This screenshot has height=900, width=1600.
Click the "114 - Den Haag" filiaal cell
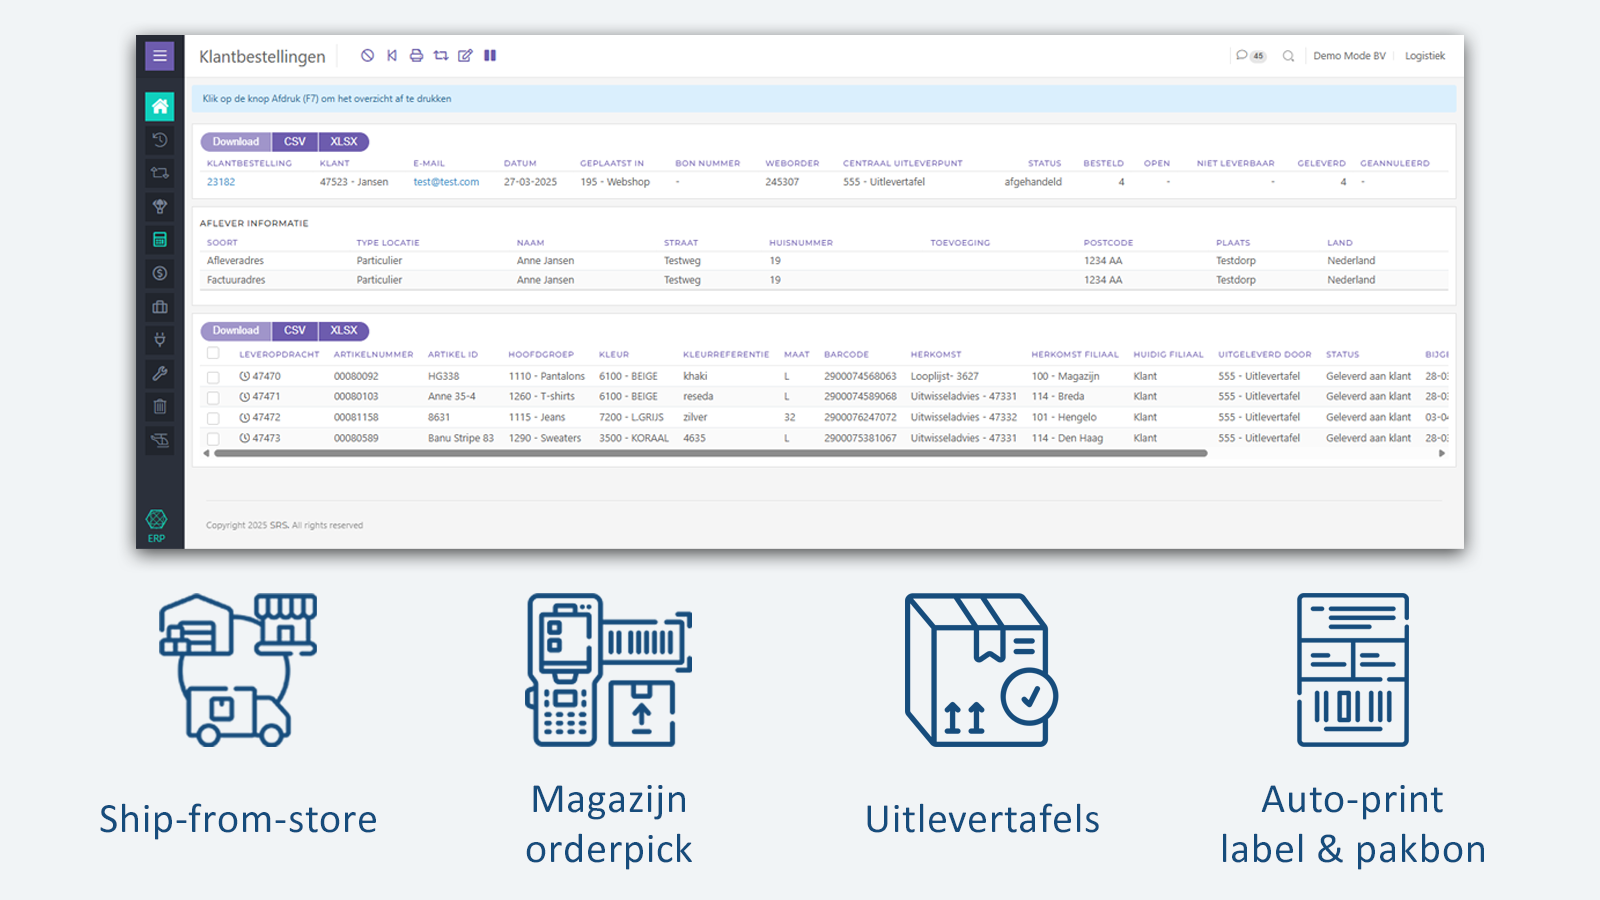(1067, 438)
